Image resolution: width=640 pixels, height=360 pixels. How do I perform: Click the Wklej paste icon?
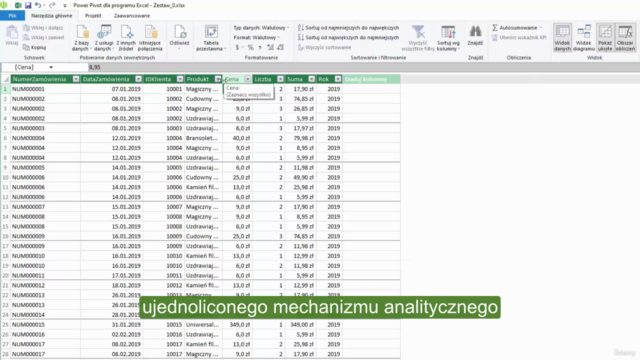pyautogui.click(x=12, y=35)
